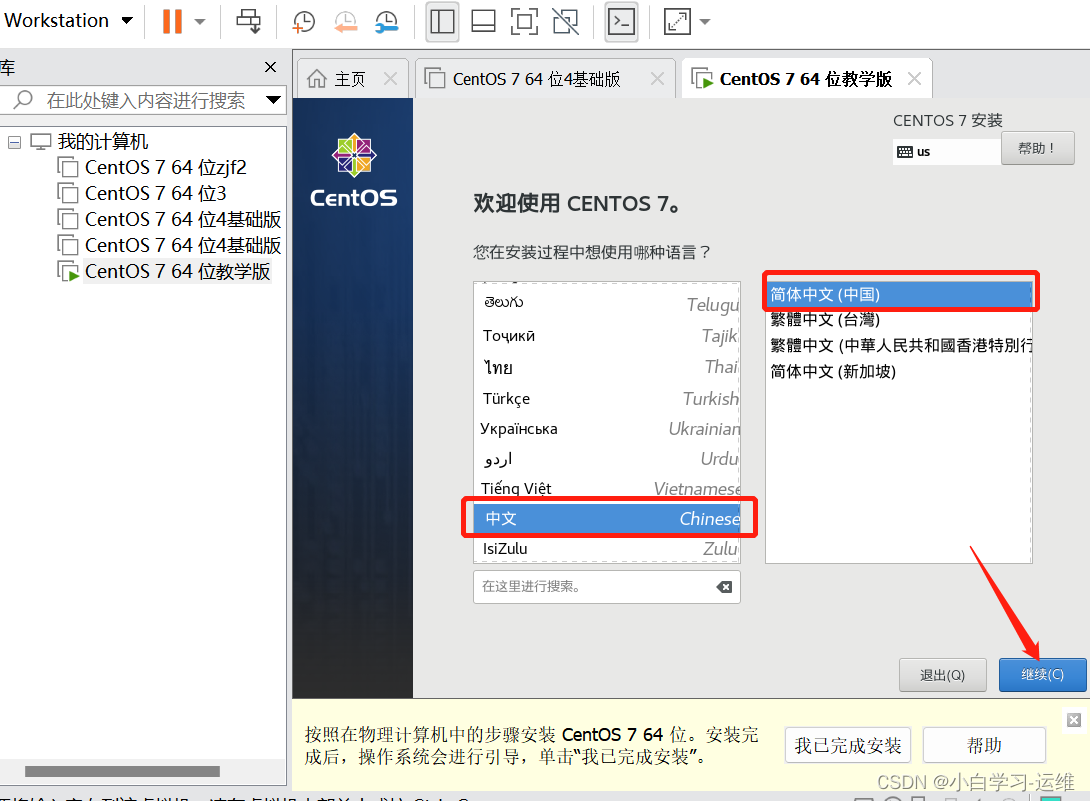
Task: Clear the language search box
Action: coord(724,587)
